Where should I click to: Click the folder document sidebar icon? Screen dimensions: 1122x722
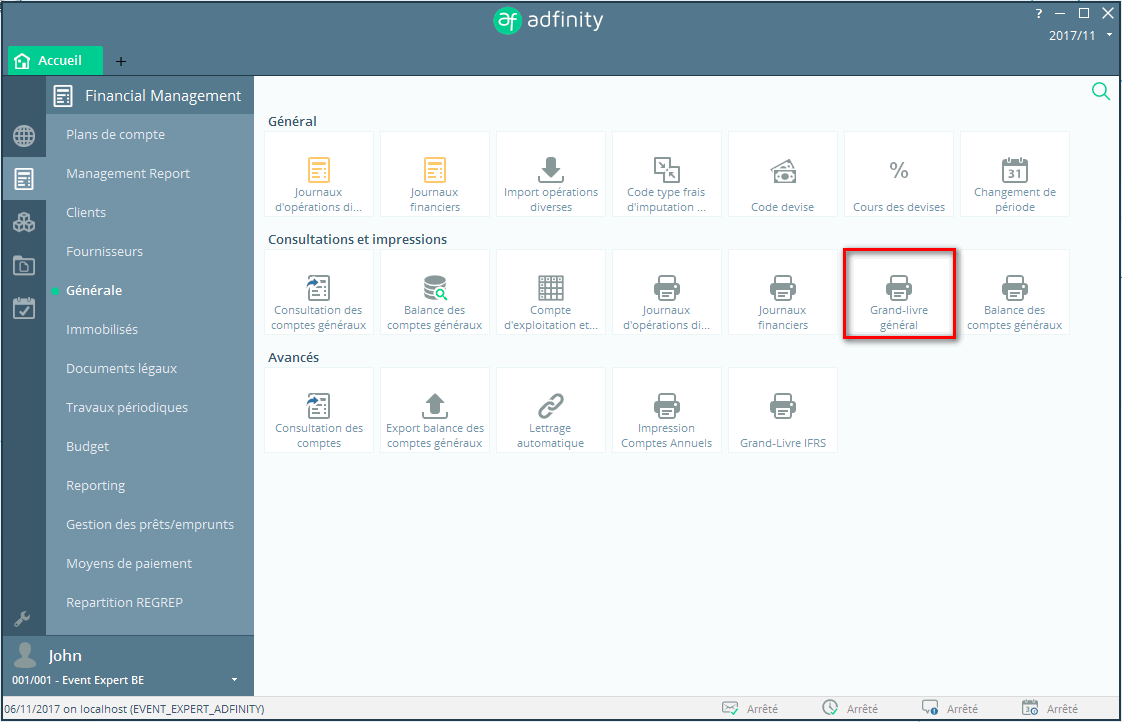pyautogui.click(x=24, y=266)
